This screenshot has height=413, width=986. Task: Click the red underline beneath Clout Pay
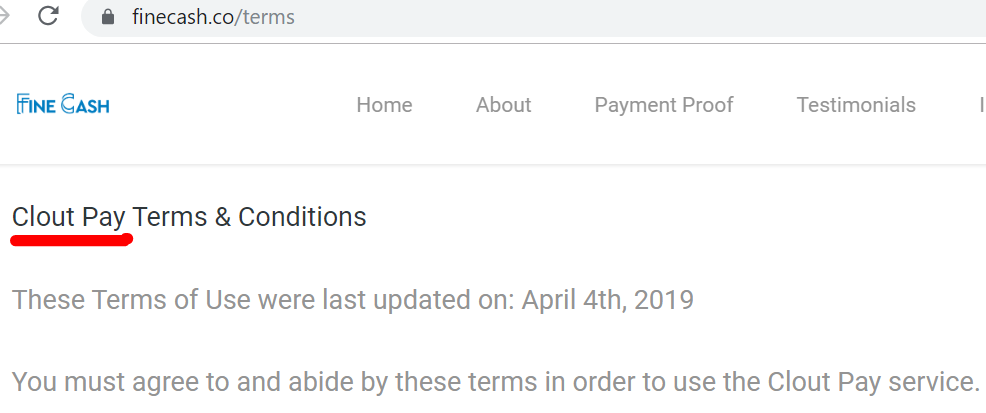coord(72,240)
